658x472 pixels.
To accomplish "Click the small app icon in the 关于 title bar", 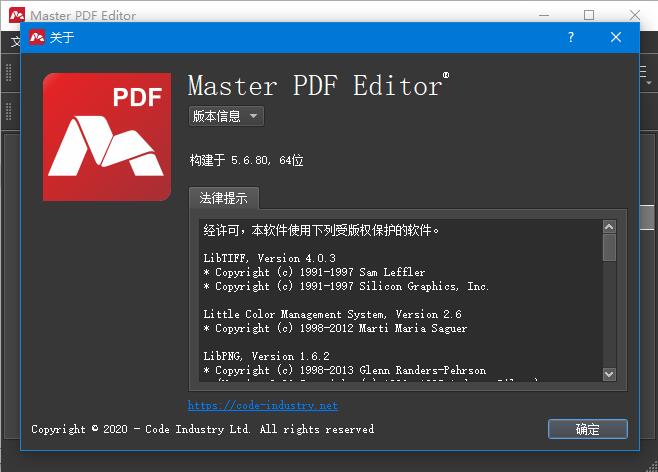I will click(37, 37).
